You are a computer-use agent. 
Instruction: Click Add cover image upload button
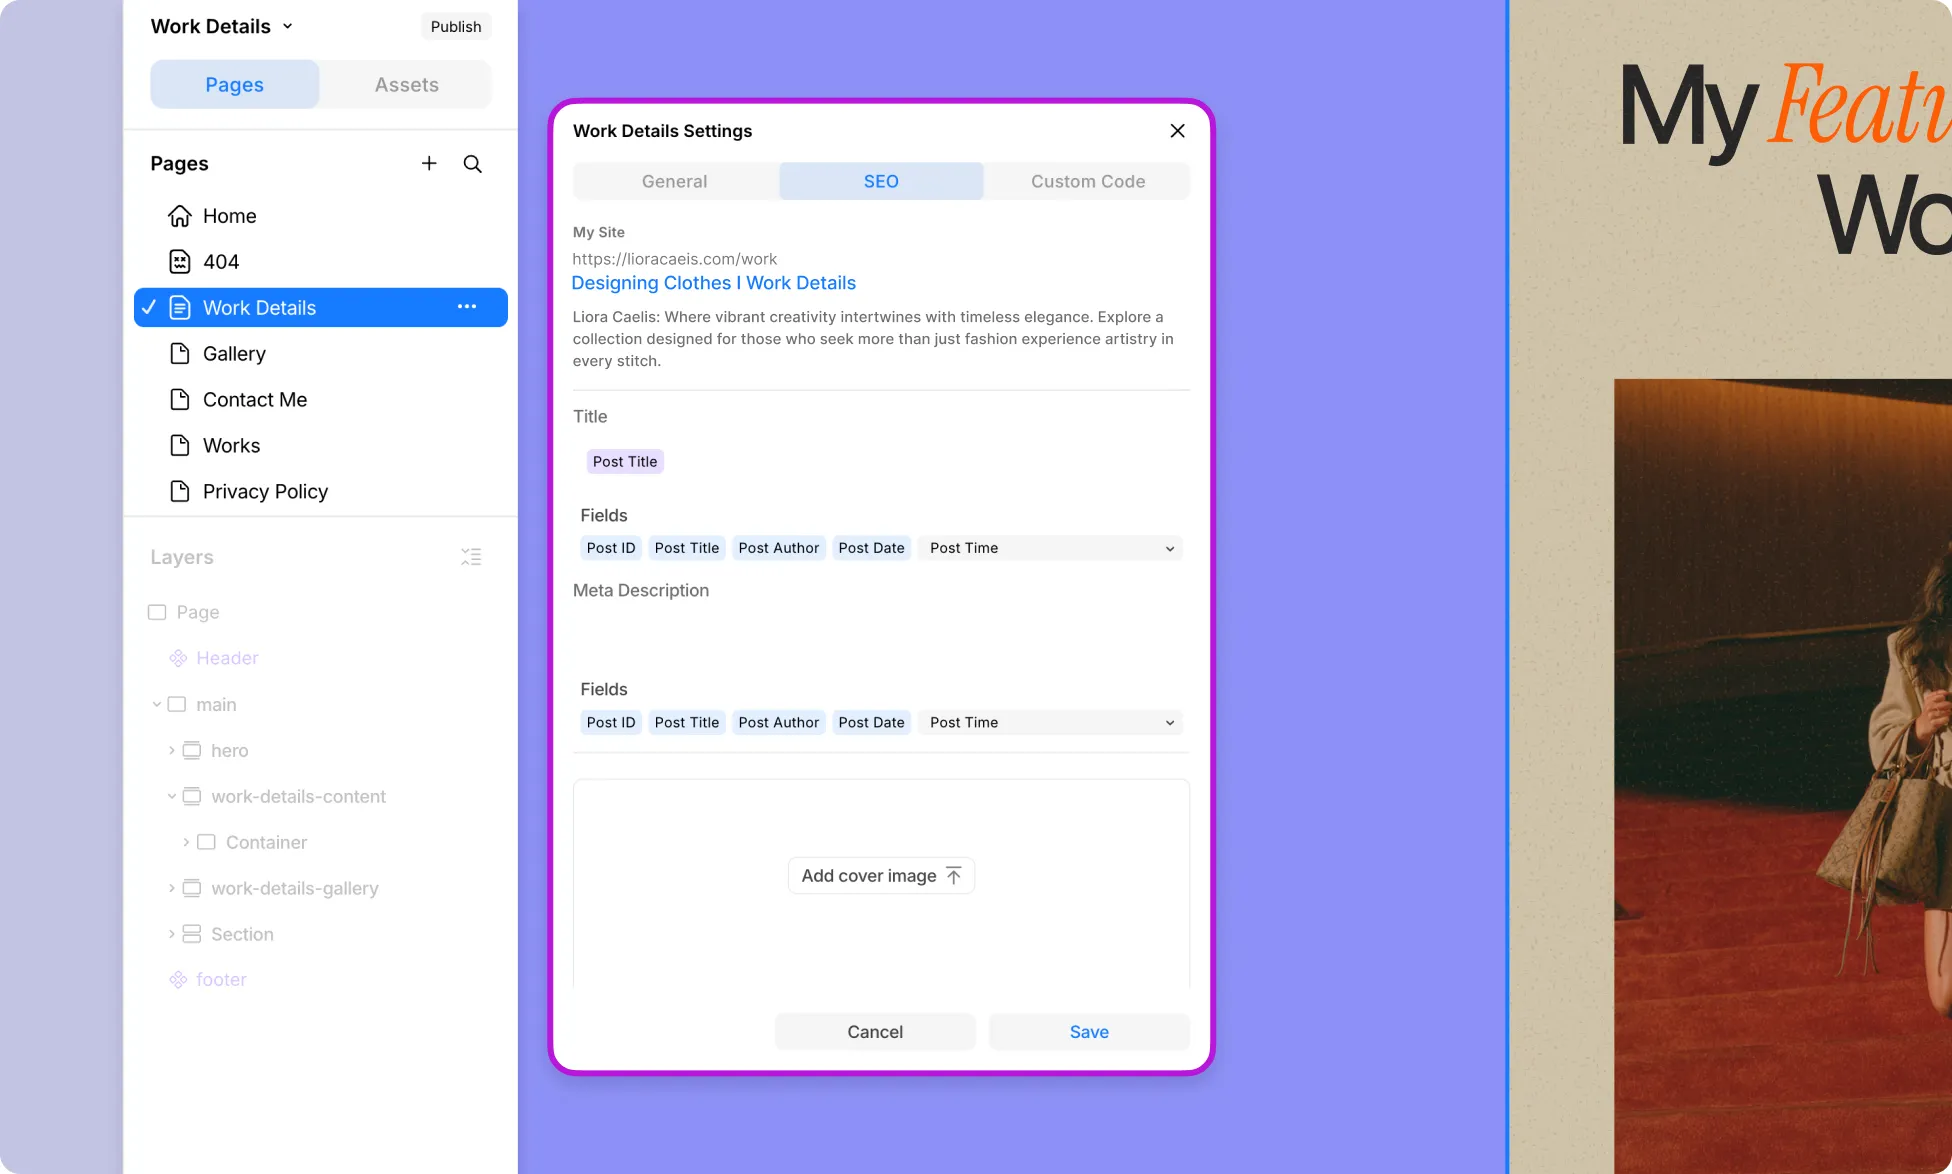[881, 876]
